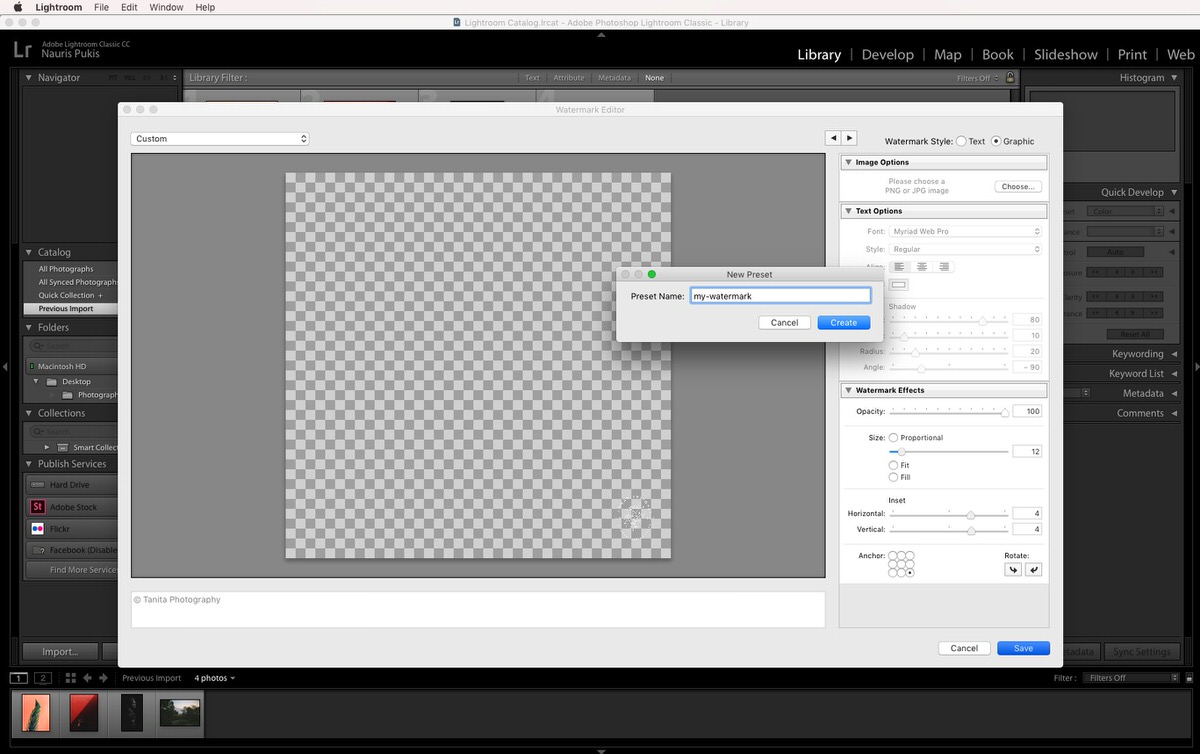The width and height of the screenshot is (1200, 754).
Task: Adjust the Vertical inset slider handle
Action: tap(970, 530)
